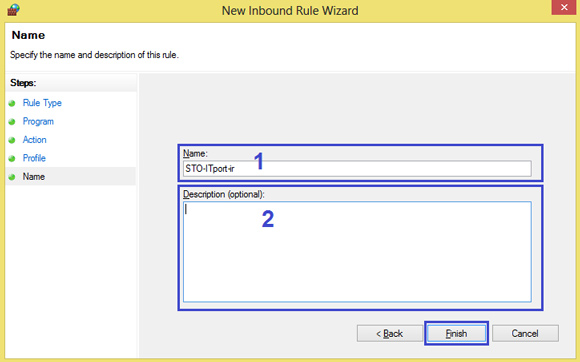
Task: Click the < Back button
Action: click(x=390, y=334)
